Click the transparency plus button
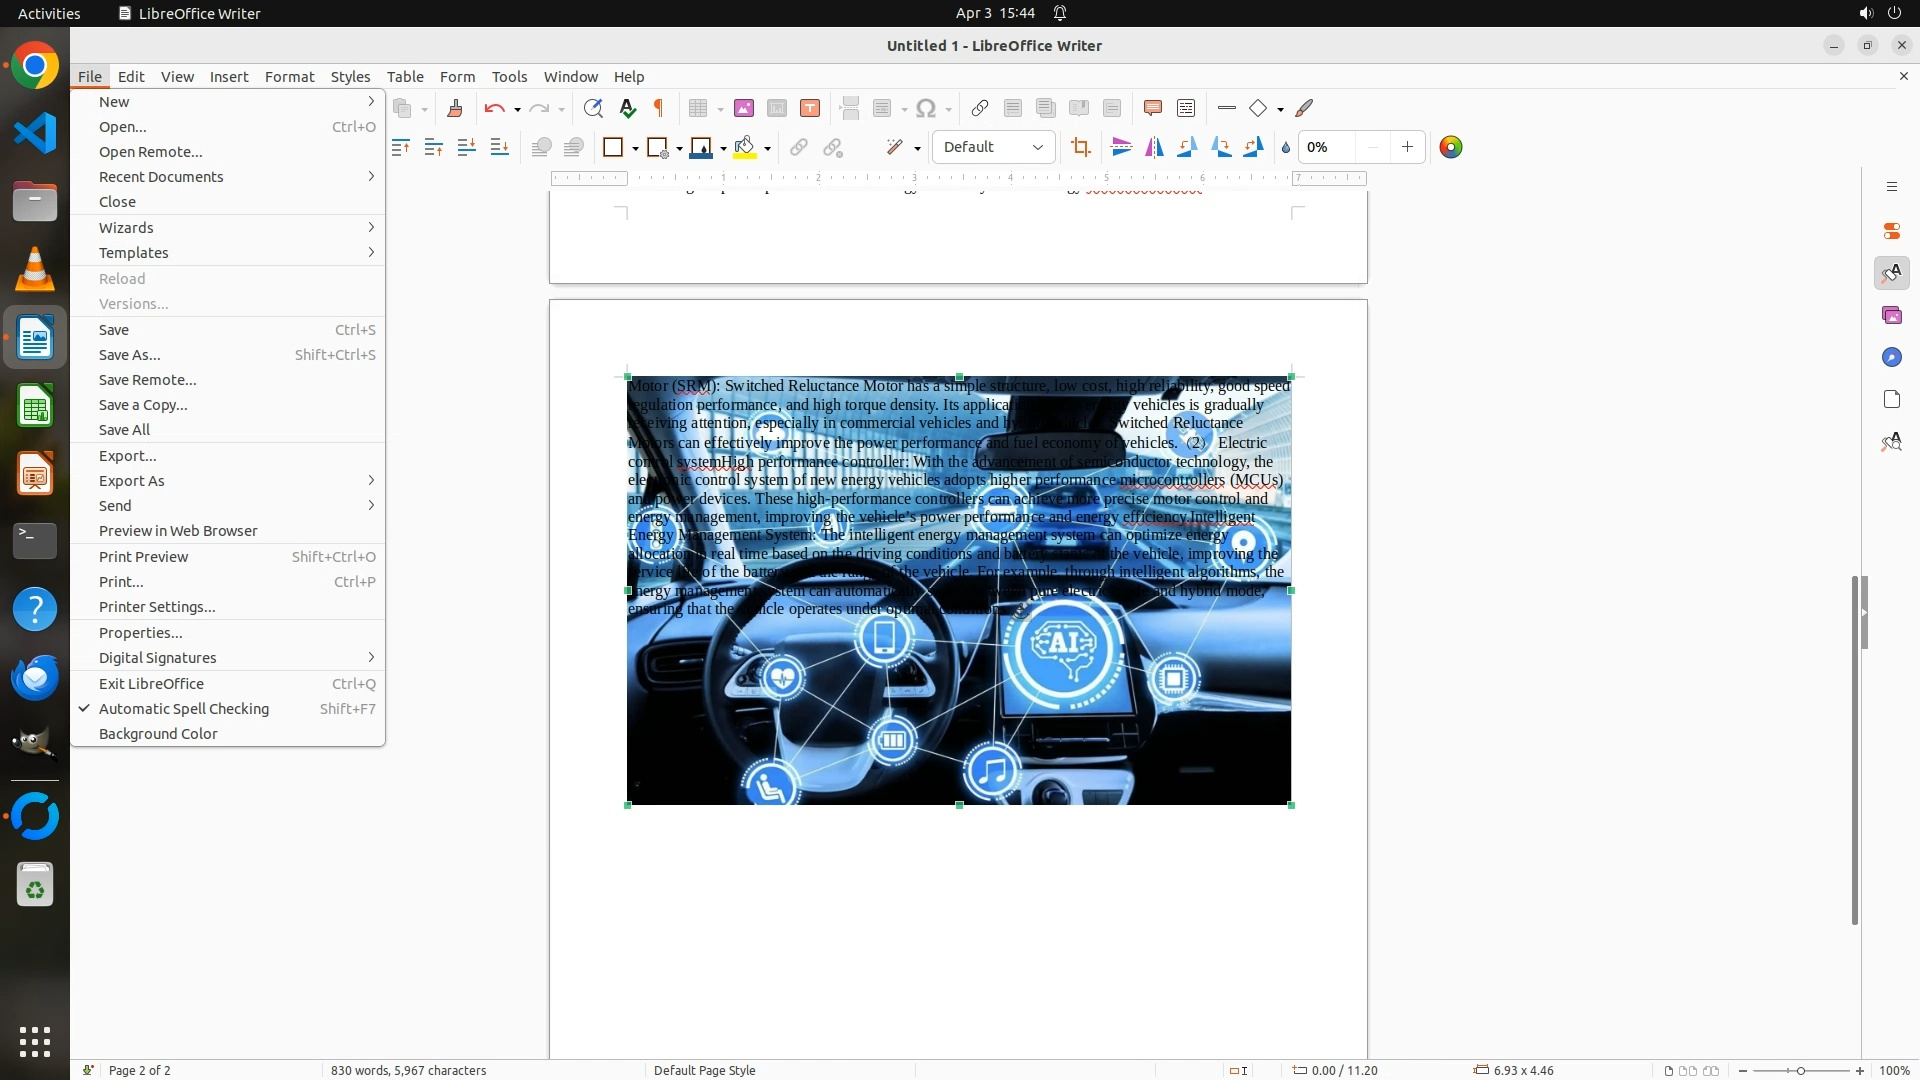Viewport: 1920px width, 1080px height. [x=1407, y=147]
